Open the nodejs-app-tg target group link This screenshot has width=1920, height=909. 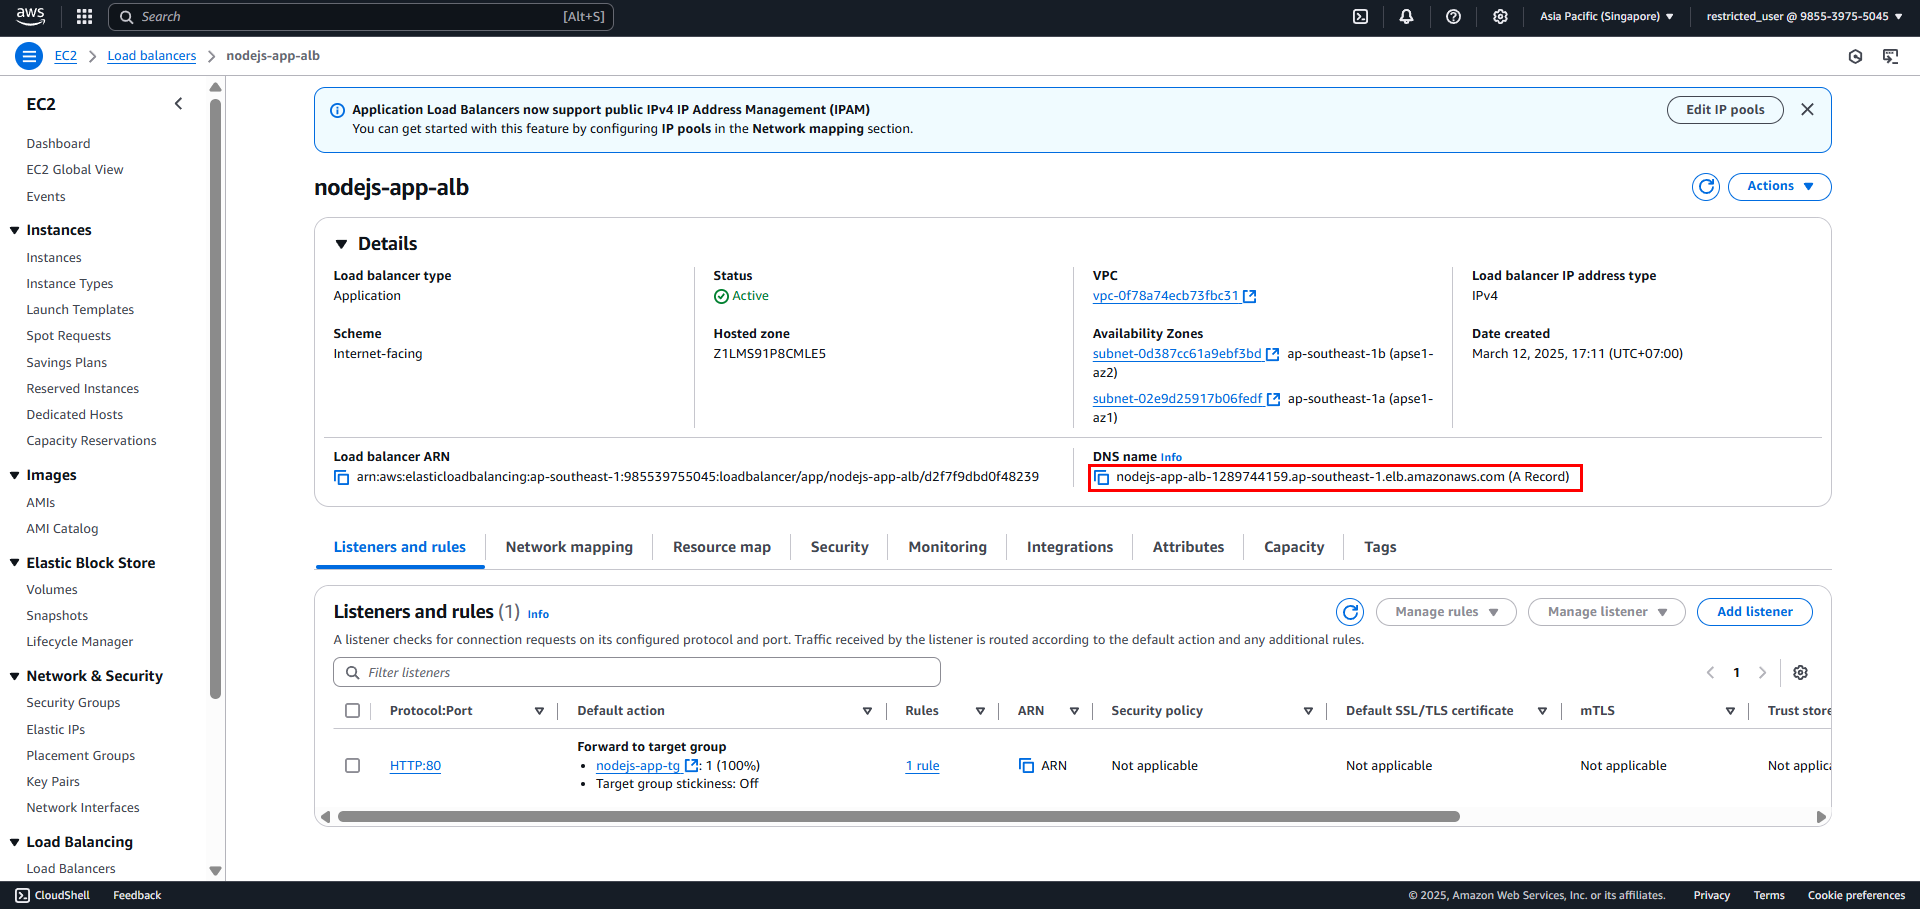[638, 766]
